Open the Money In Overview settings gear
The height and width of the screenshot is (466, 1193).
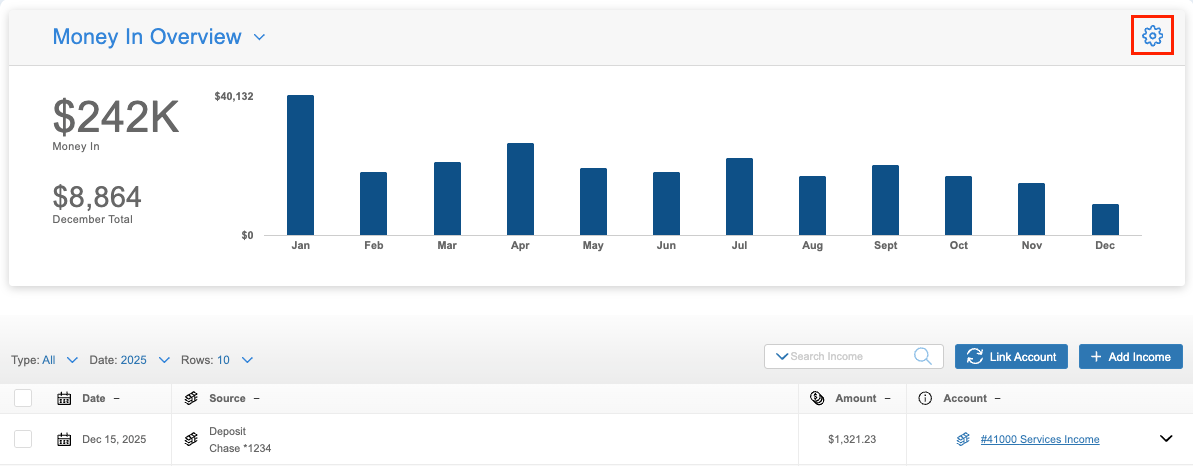[x=1152, y=36]
